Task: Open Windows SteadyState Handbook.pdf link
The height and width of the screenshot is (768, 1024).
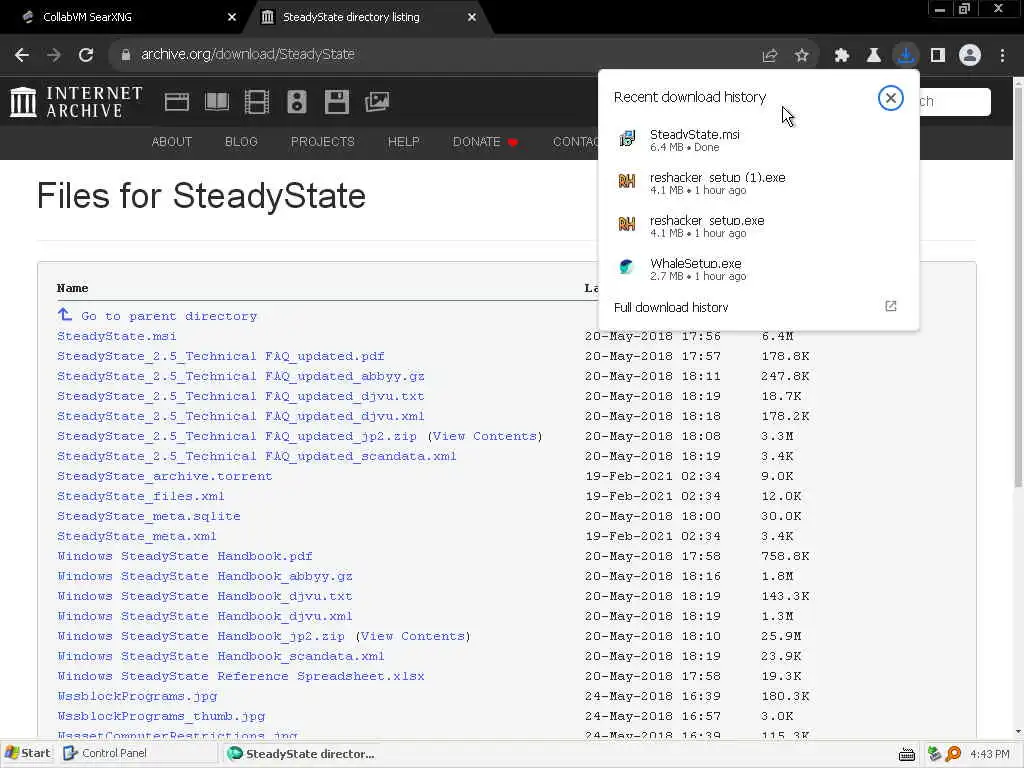Action: point(185,556)
